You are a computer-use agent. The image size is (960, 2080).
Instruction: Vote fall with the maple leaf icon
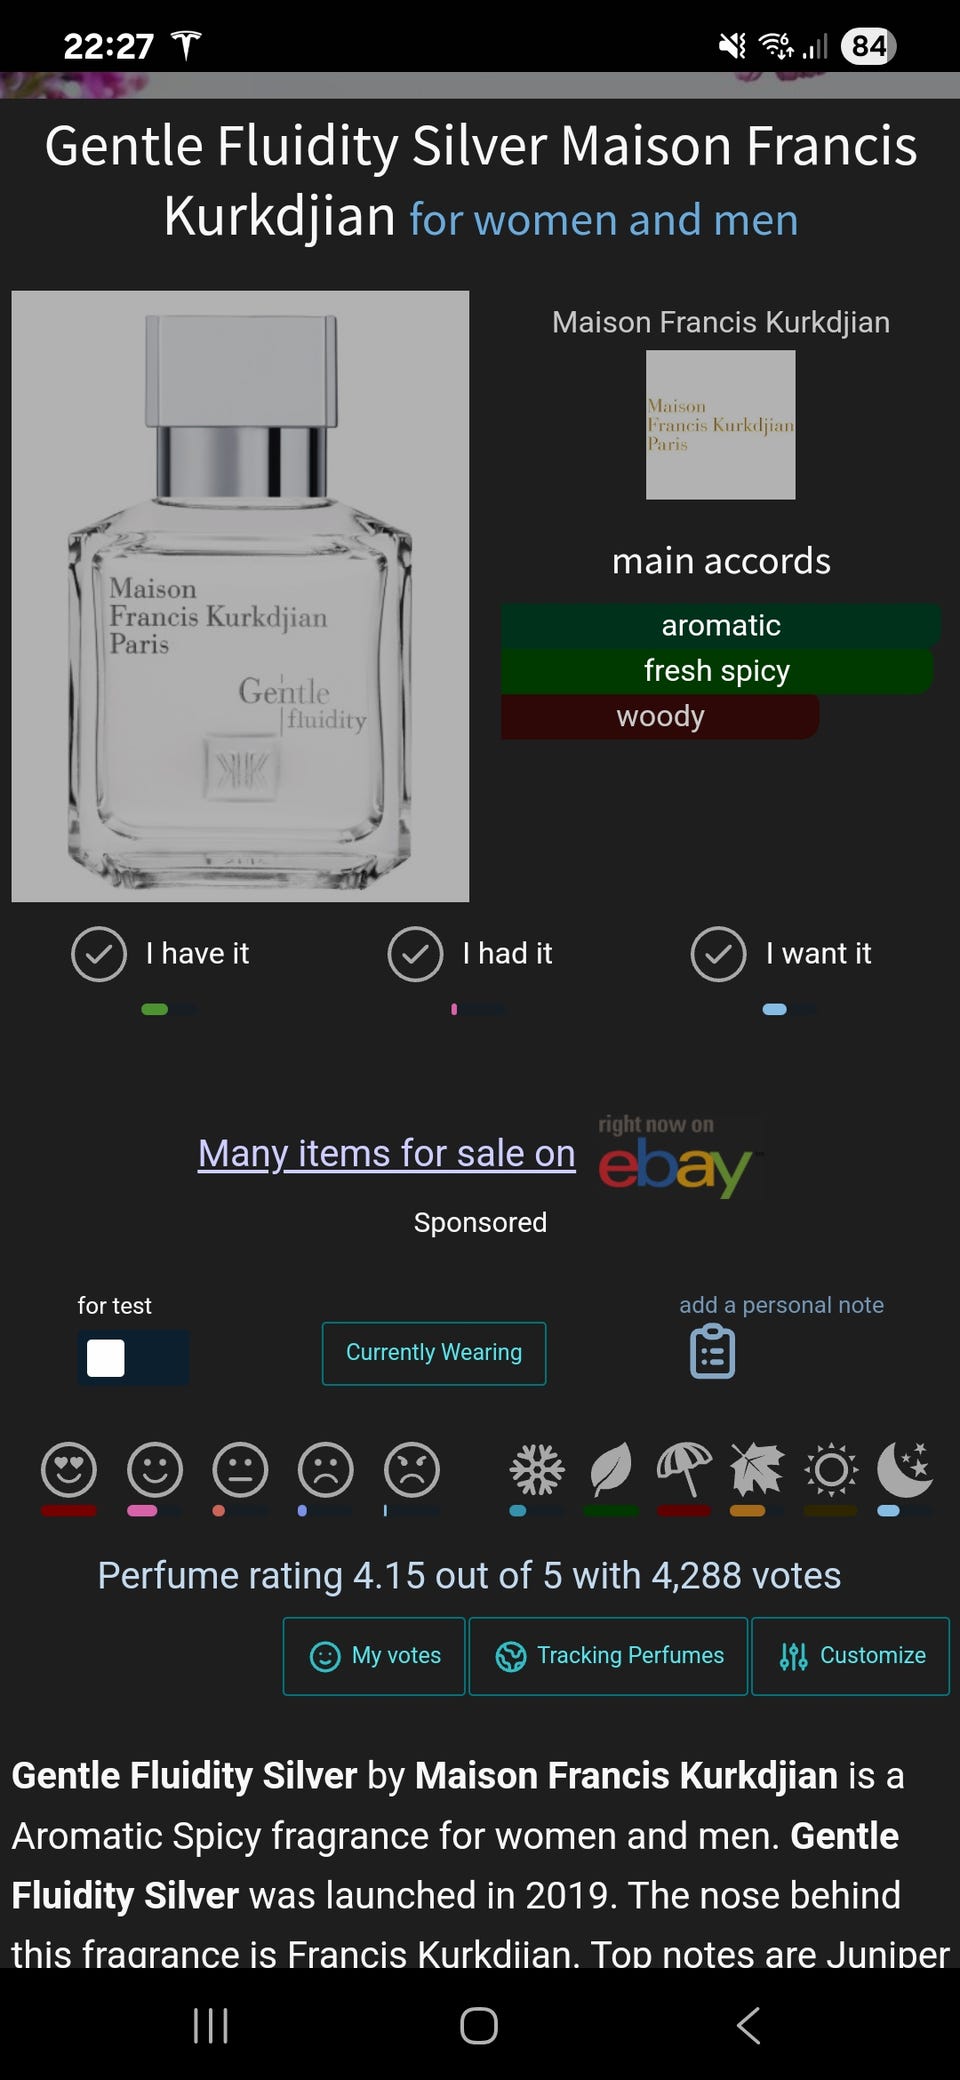pyautogui.click(x=757, y=1470)
